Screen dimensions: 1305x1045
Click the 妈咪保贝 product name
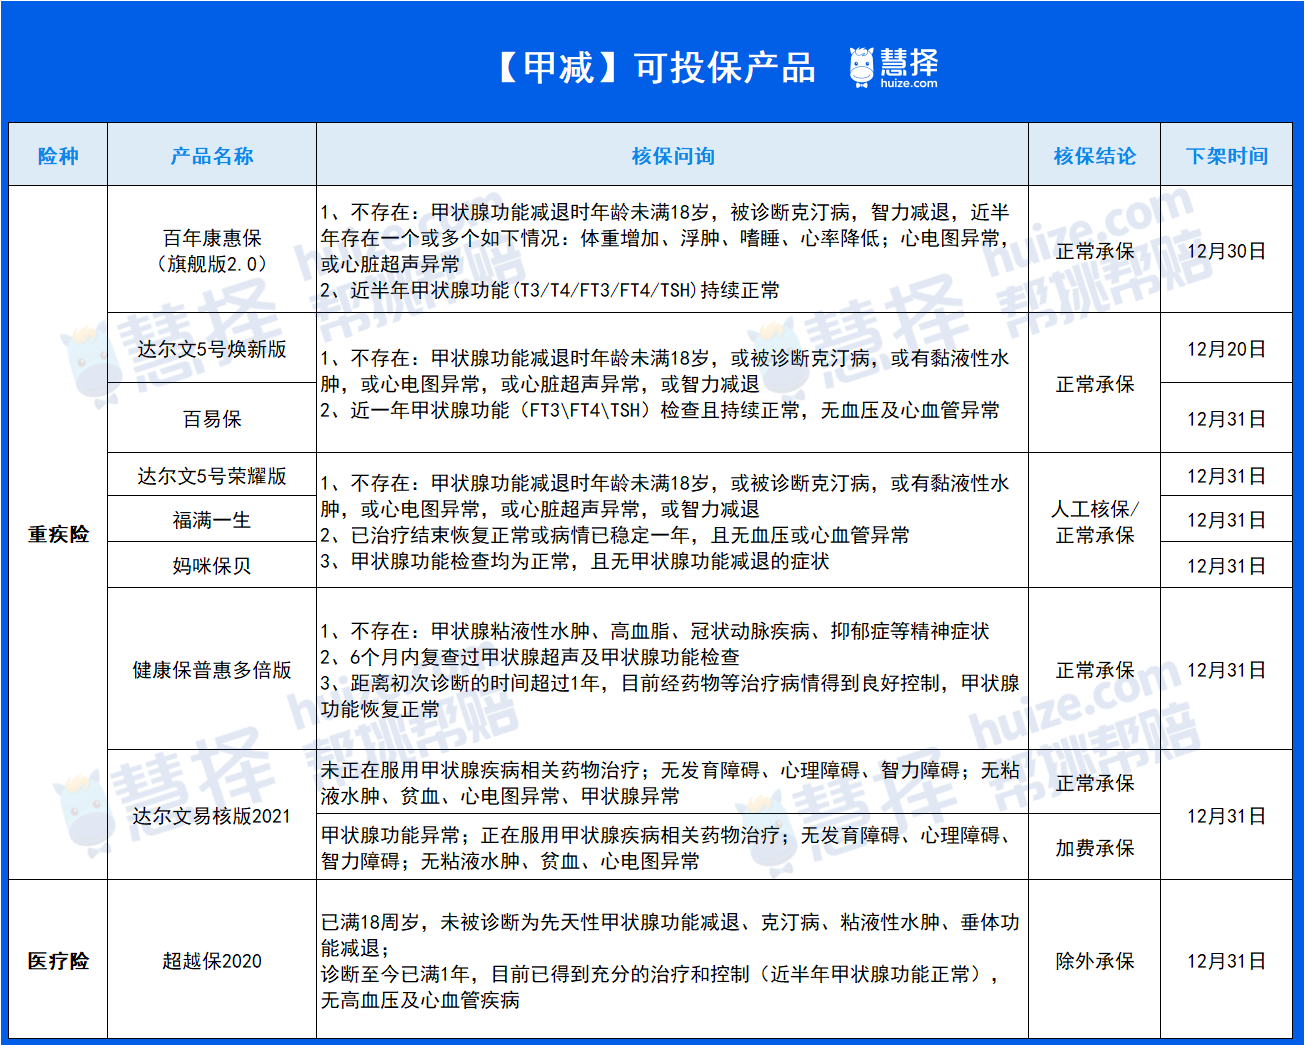pyautogui.click(x=212, y=566)
